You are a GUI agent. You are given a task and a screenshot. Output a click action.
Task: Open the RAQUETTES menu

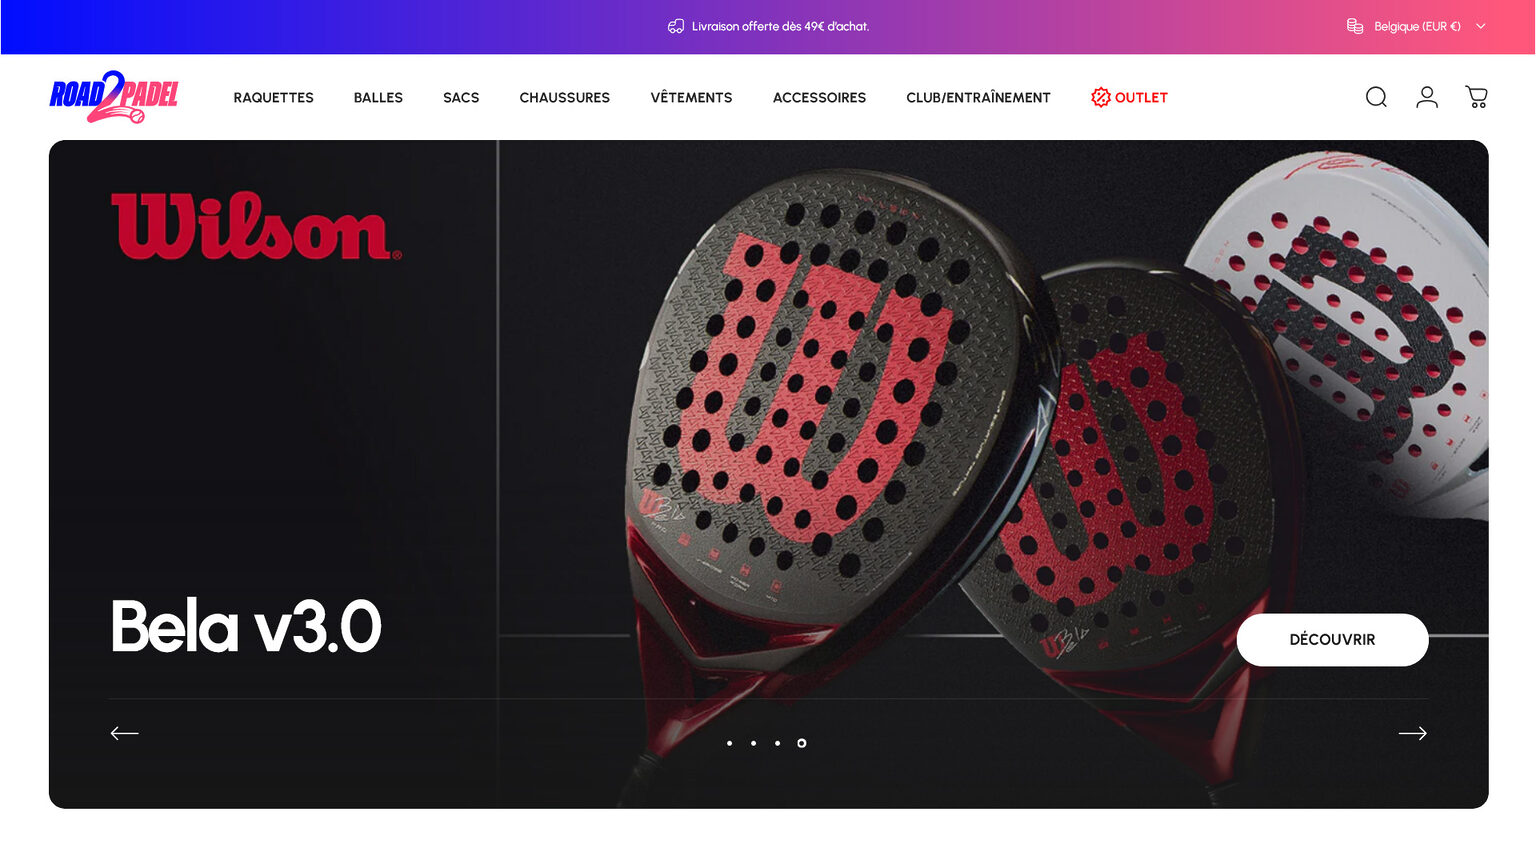pyautogui.click(x=273, y=97)
